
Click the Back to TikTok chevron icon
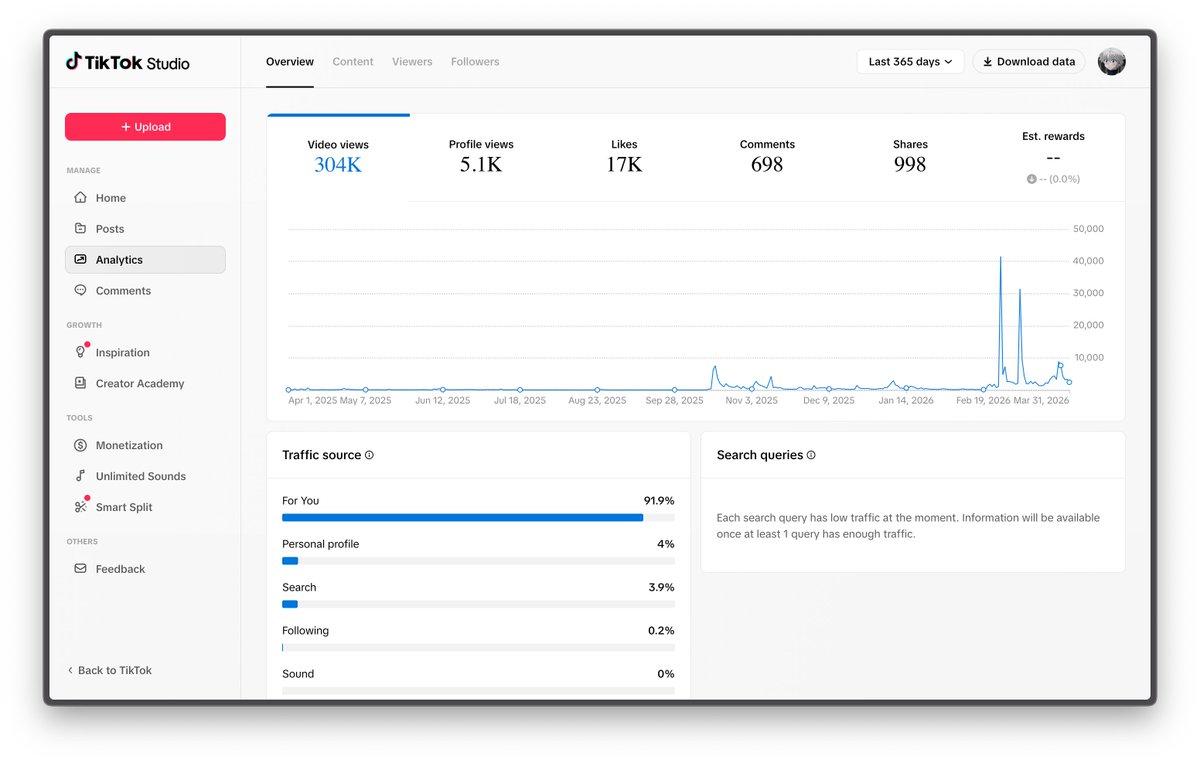click(70, 671)
